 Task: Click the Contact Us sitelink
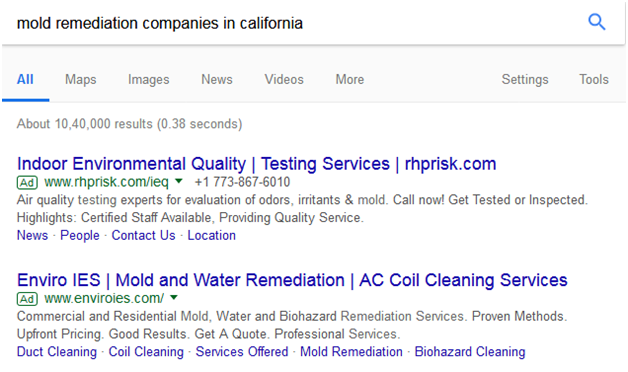(143, 235)
